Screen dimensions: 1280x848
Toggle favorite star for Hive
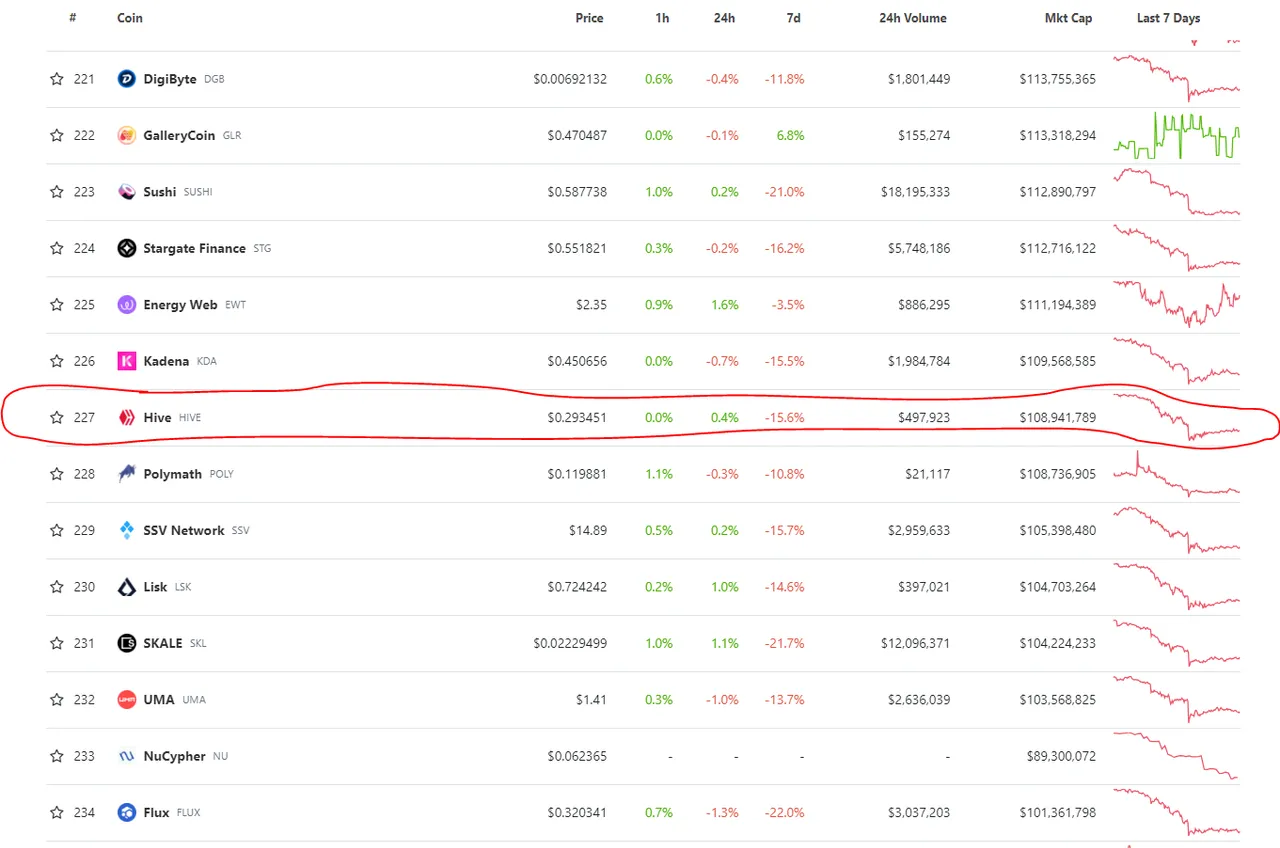57,417
